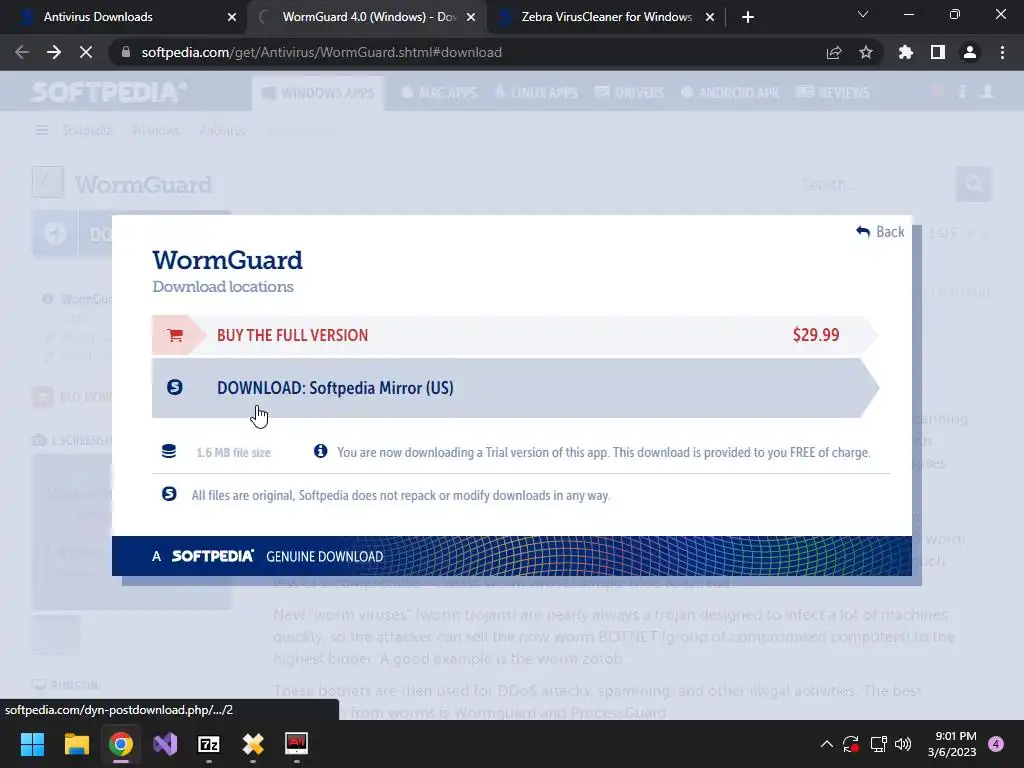Open the hamburger breadcrumb menu

pyautogui.click(x=42, y=131)
